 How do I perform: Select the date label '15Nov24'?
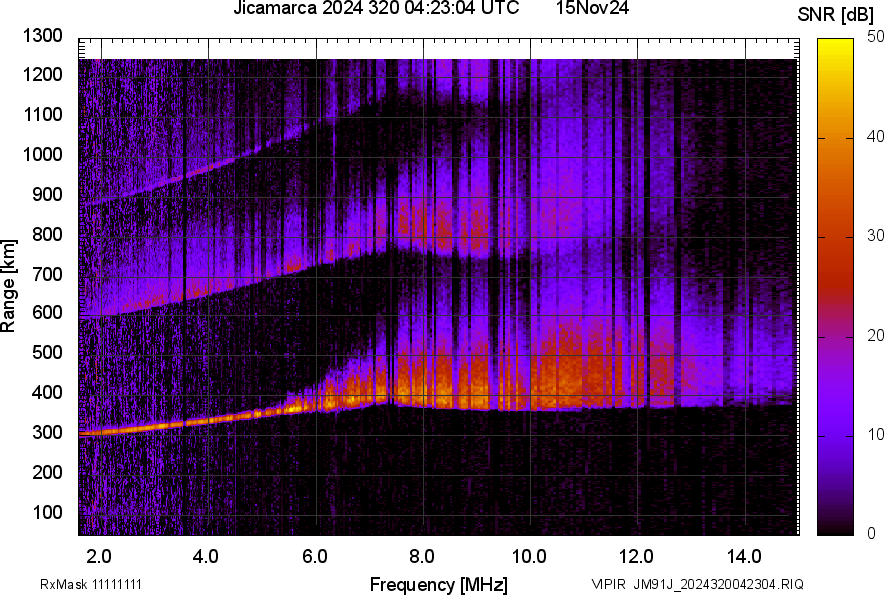point(593,10)
